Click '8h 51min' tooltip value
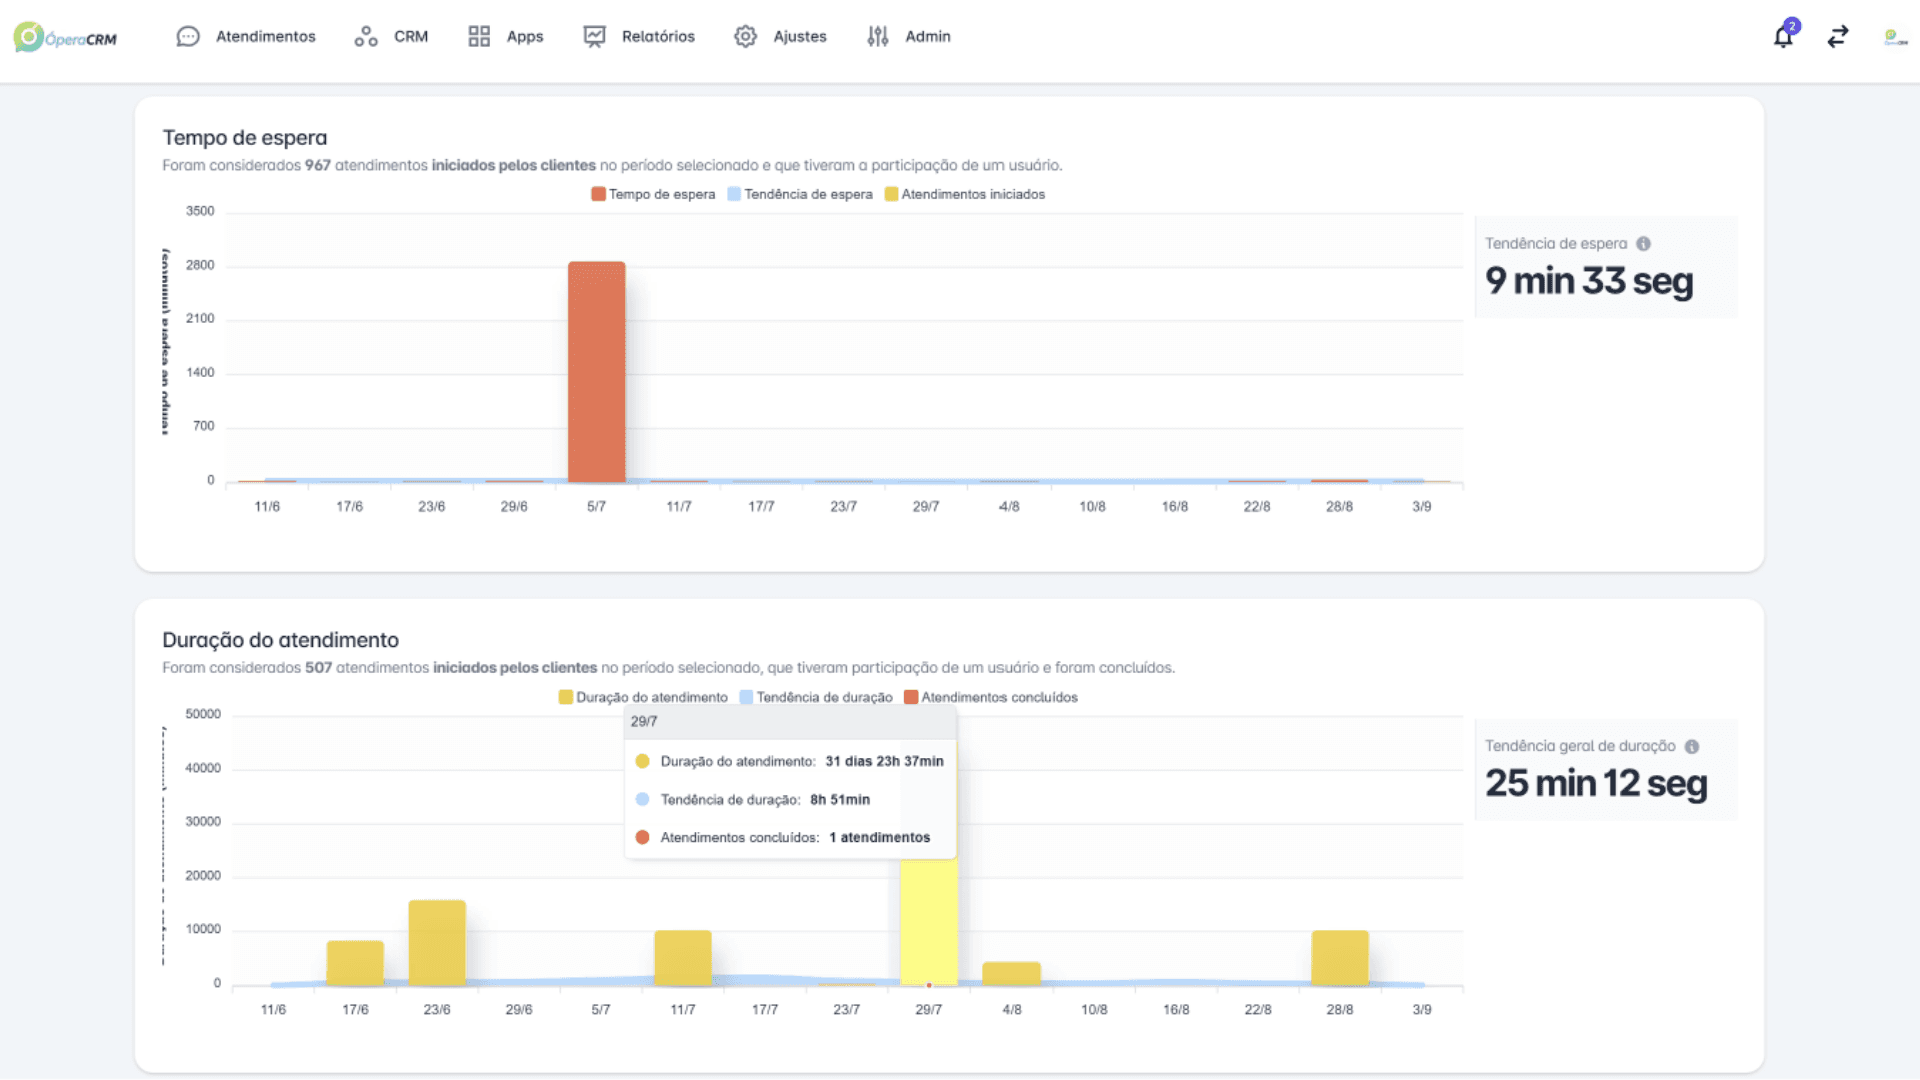 pyautogui.click(x=840, y=799)
